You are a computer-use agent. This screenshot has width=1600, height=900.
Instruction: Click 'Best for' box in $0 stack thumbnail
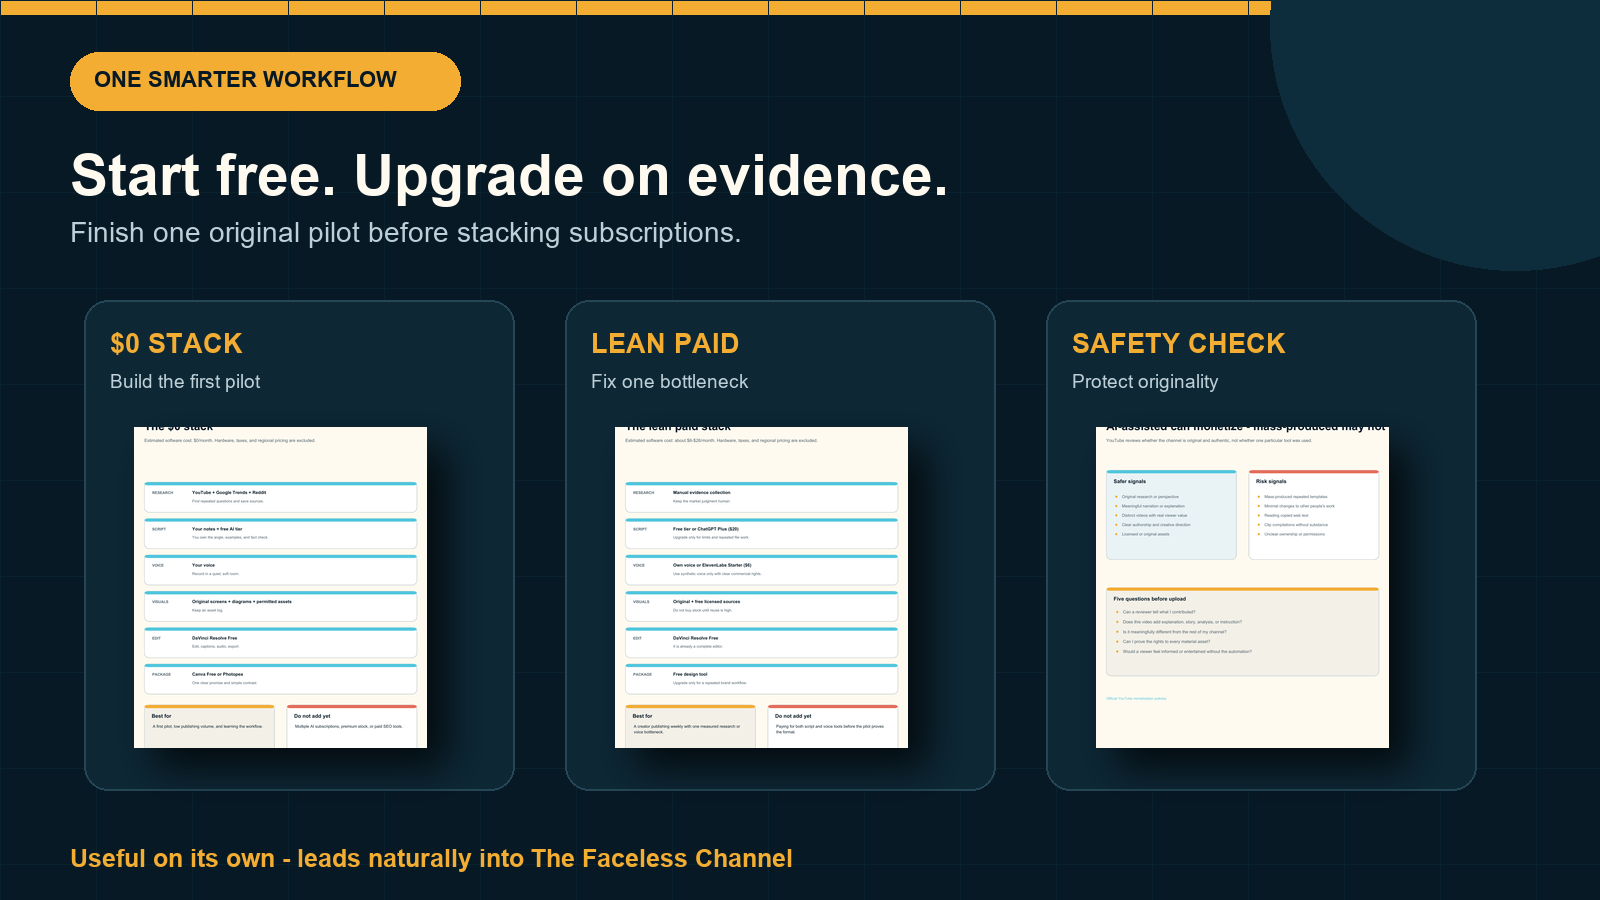click(x=209, y=726)
